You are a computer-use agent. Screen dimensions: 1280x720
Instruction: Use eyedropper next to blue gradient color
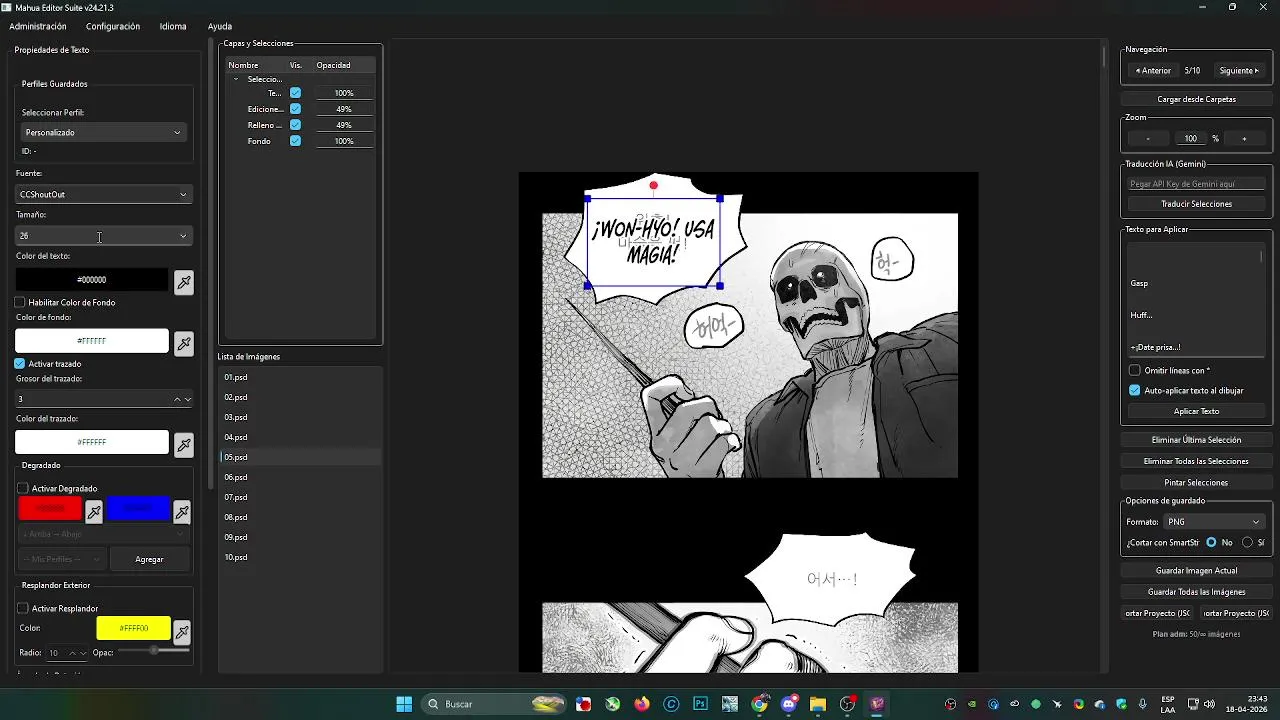point(182,512)
